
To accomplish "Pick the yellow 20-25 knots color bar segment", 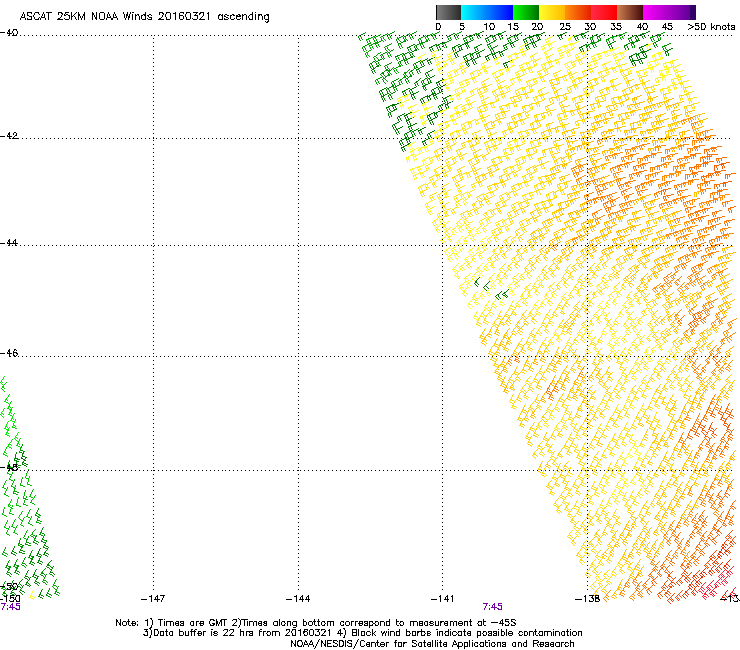I will (x=552, y=12).
